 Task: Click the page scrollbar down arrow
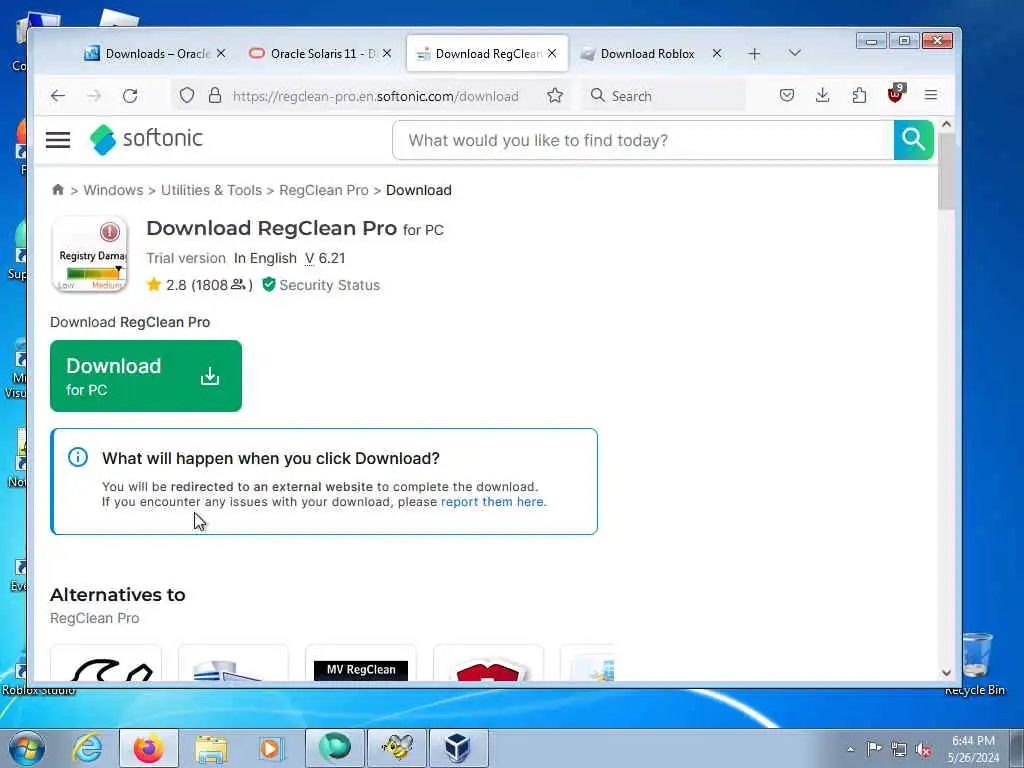click(x=946, y=673)
